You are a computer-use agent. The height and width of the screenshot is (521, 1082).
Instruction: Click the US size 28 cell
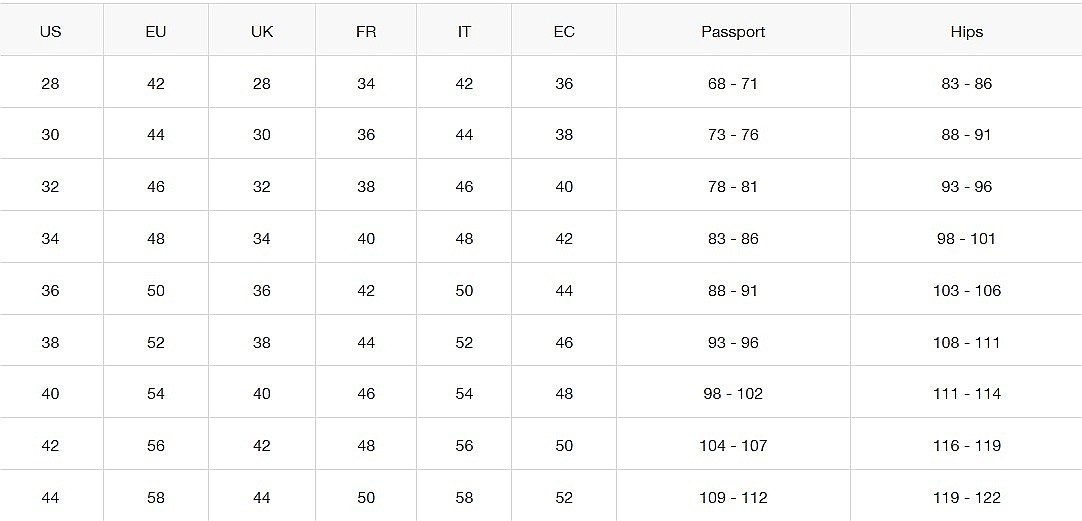coord(50,83)
